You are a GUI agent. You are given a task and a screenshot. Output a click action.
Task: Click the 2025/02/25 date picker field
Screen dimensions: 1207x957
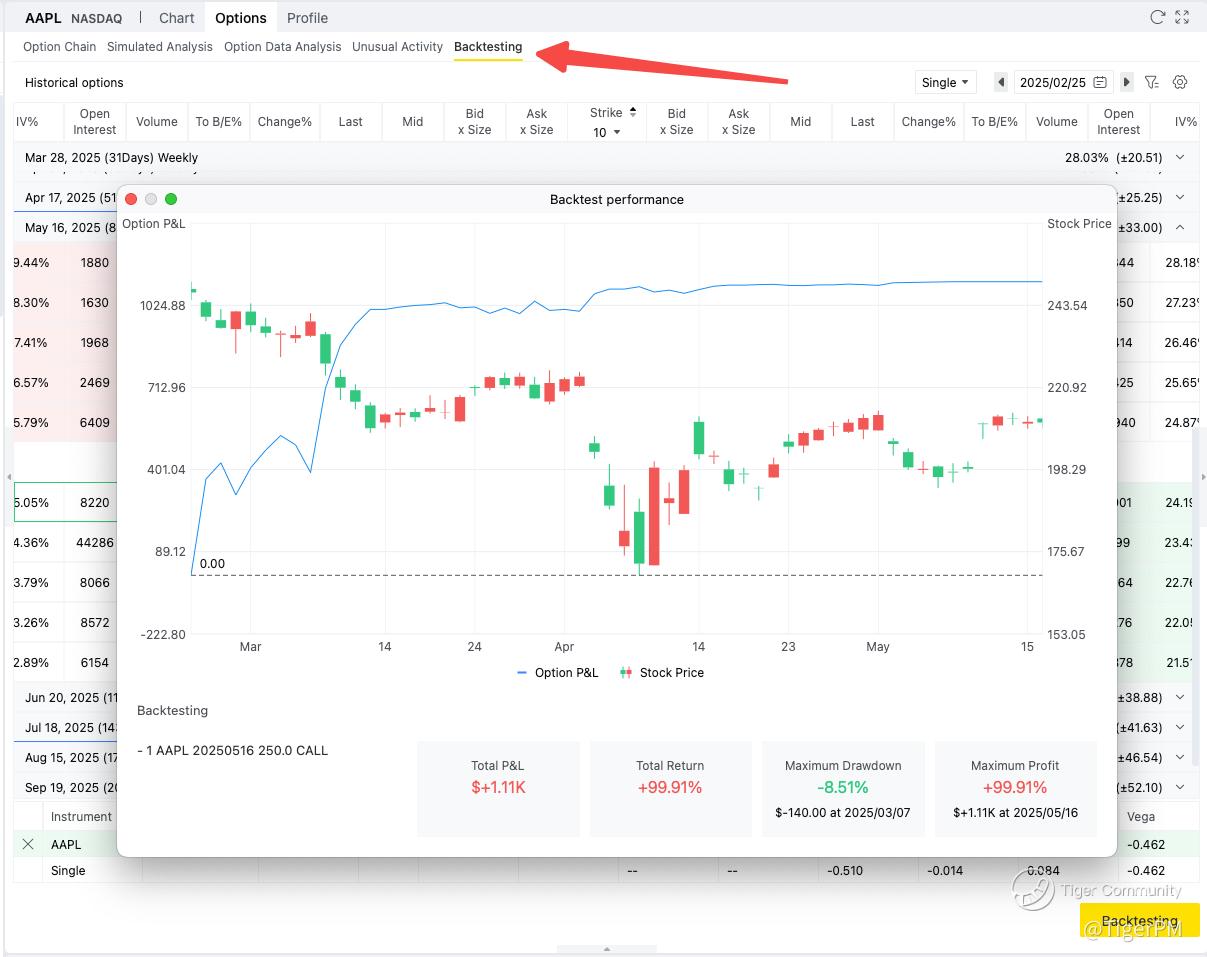pyautogui.click(x=1062, y=82)
